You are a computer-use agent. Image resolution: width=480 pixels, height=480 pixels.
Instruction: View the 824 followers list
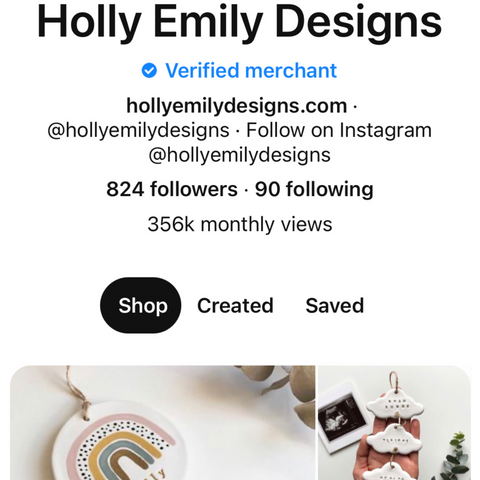[172, 189]
